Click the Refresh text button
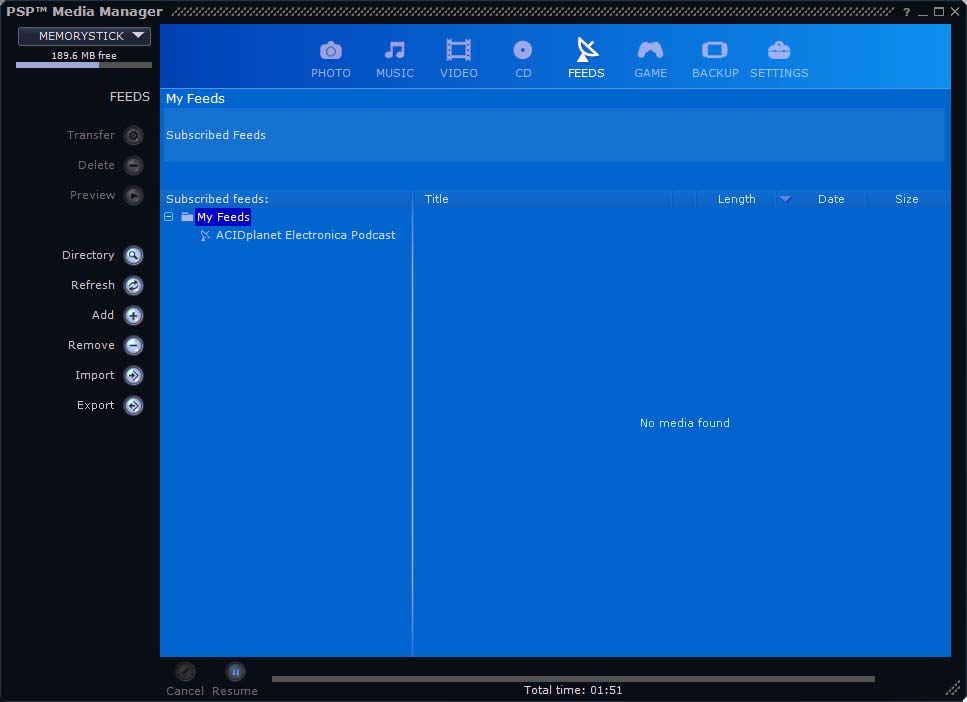Screen dimensions: 967x702 point(93,286)
